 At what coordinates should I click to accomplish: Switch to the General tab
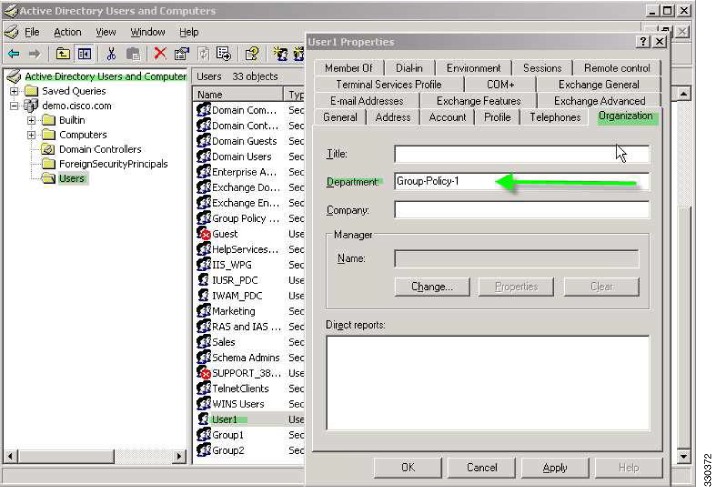[340, 117]
